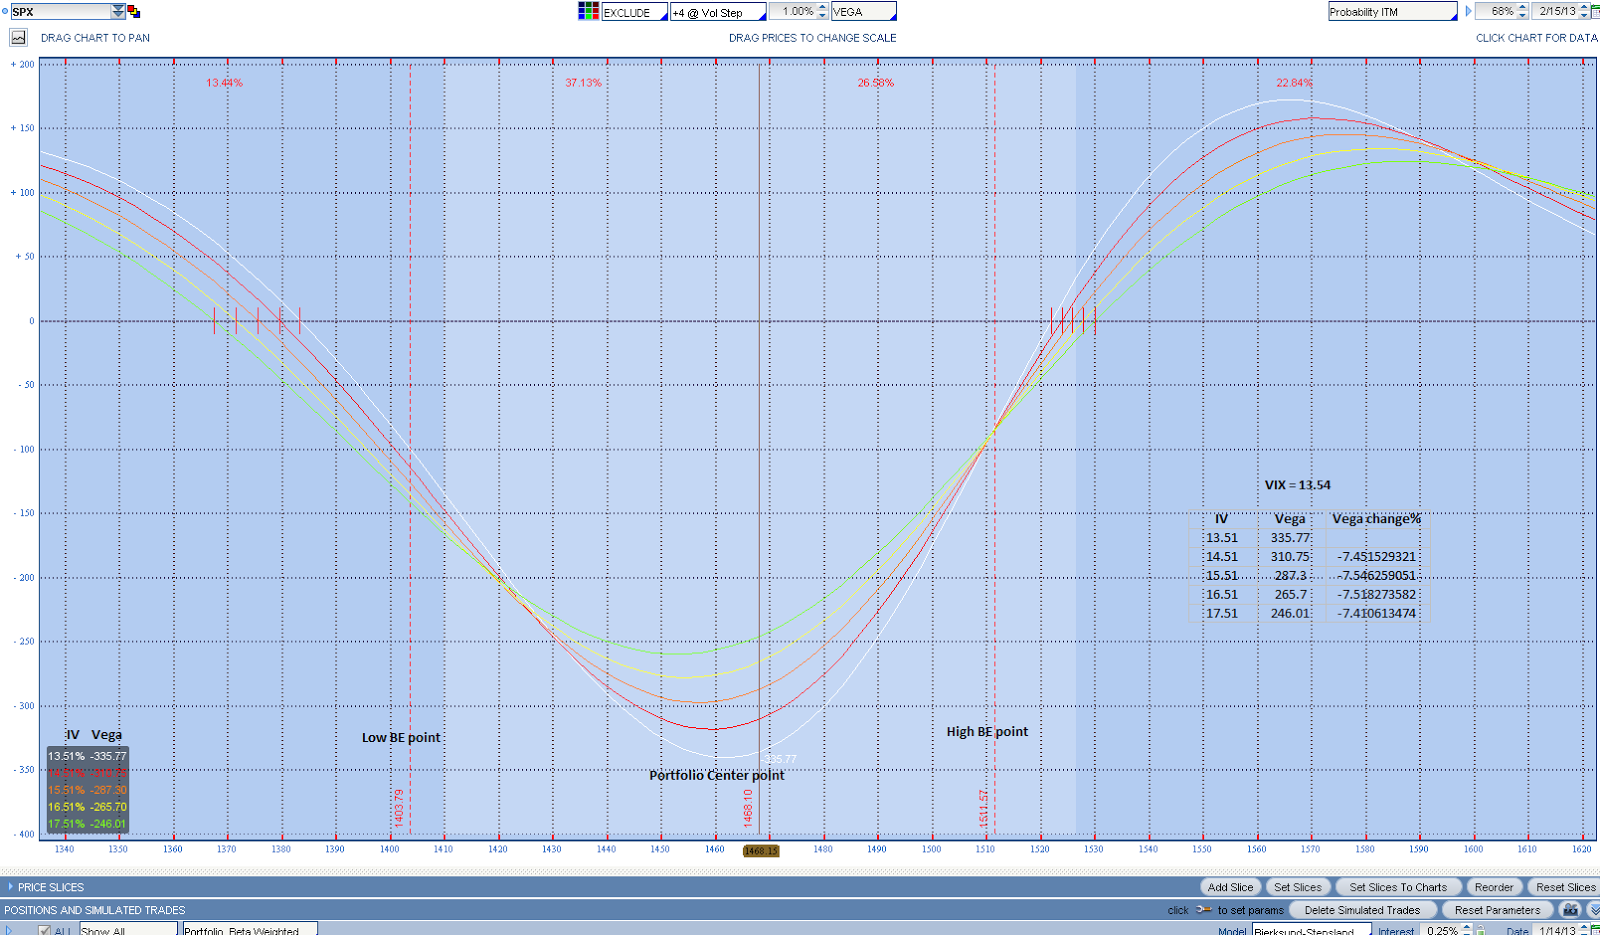This screenshot has width=1600, height=935.
Task: Increase 68% probability with stepper up arrow
Action: click(1523, 7)
